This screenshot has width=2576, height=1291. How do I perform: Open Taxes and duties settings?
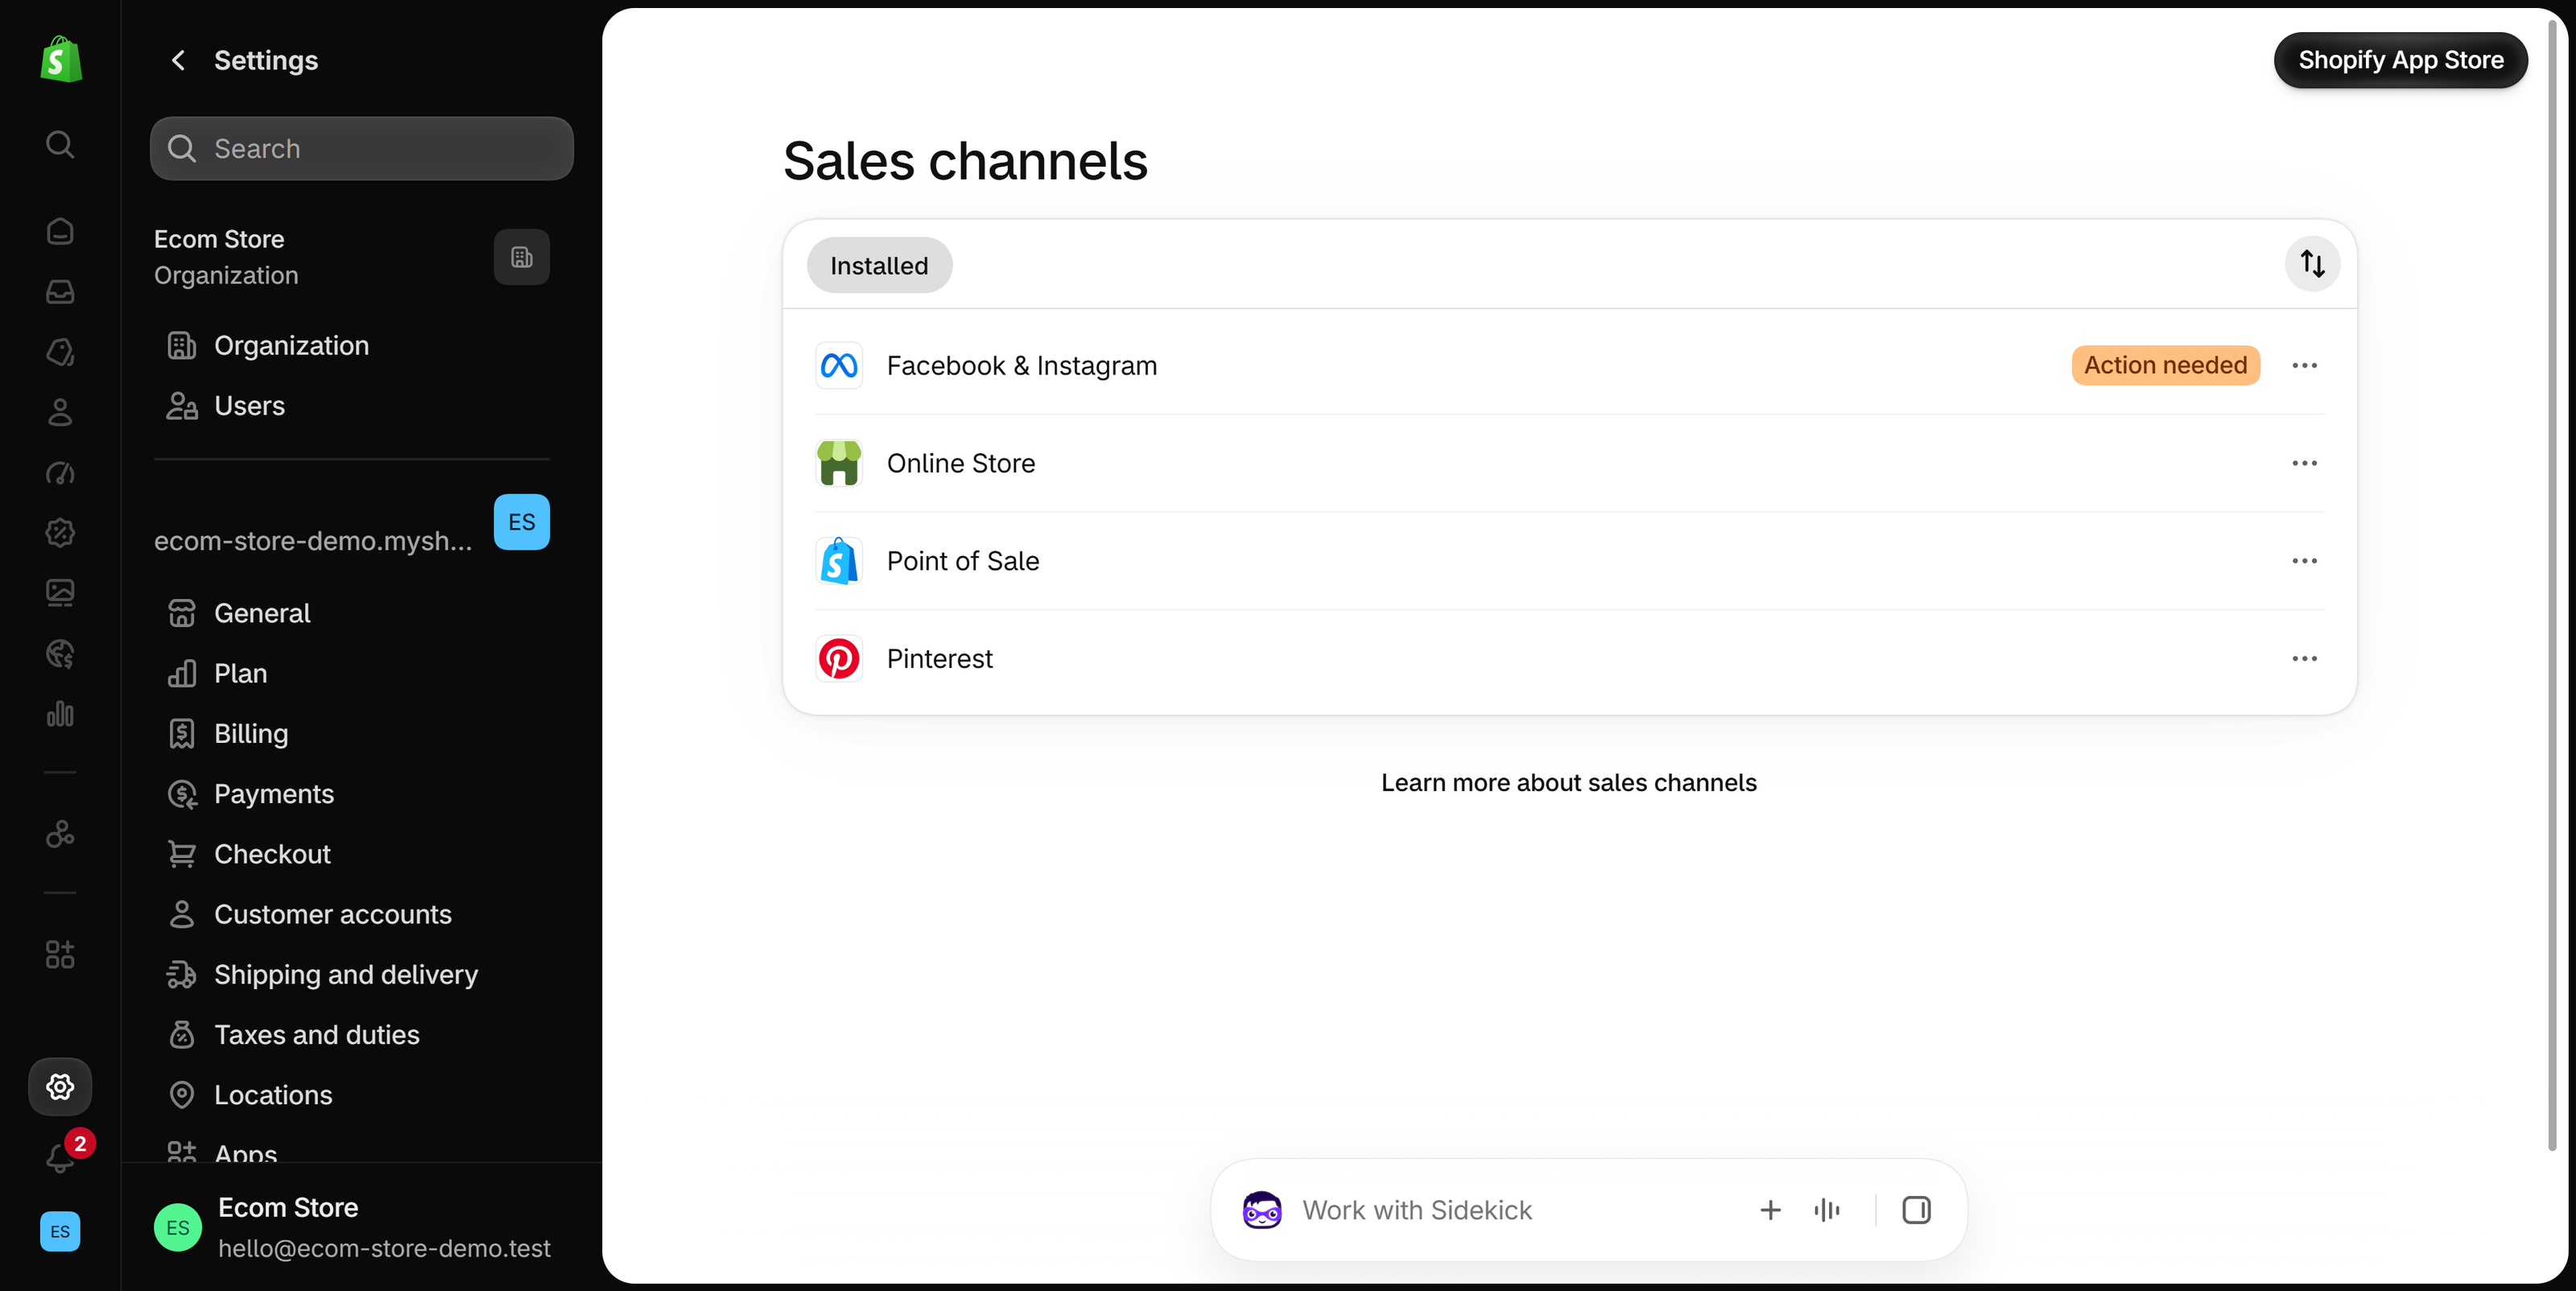[351, 1035]
